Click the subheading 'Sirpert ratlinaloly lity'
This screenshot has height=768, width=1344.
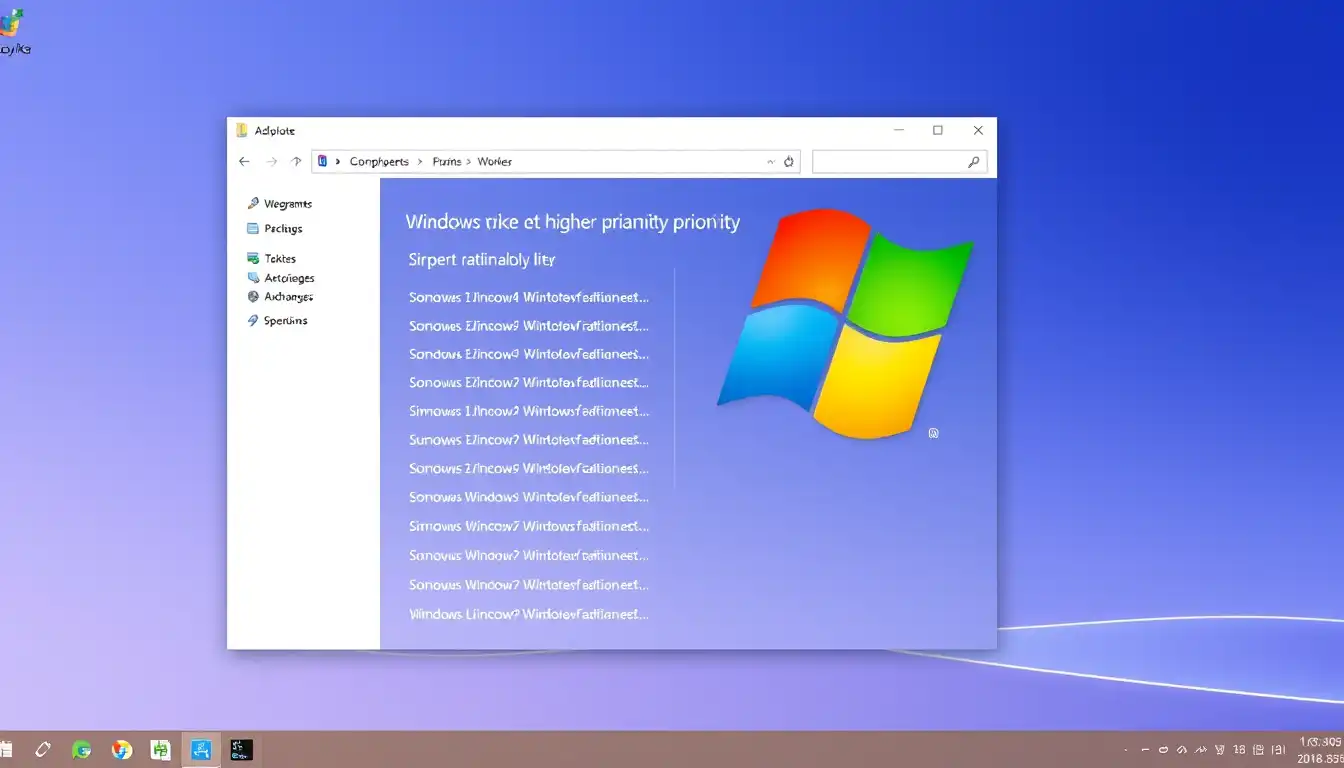(x=482, y=260)
